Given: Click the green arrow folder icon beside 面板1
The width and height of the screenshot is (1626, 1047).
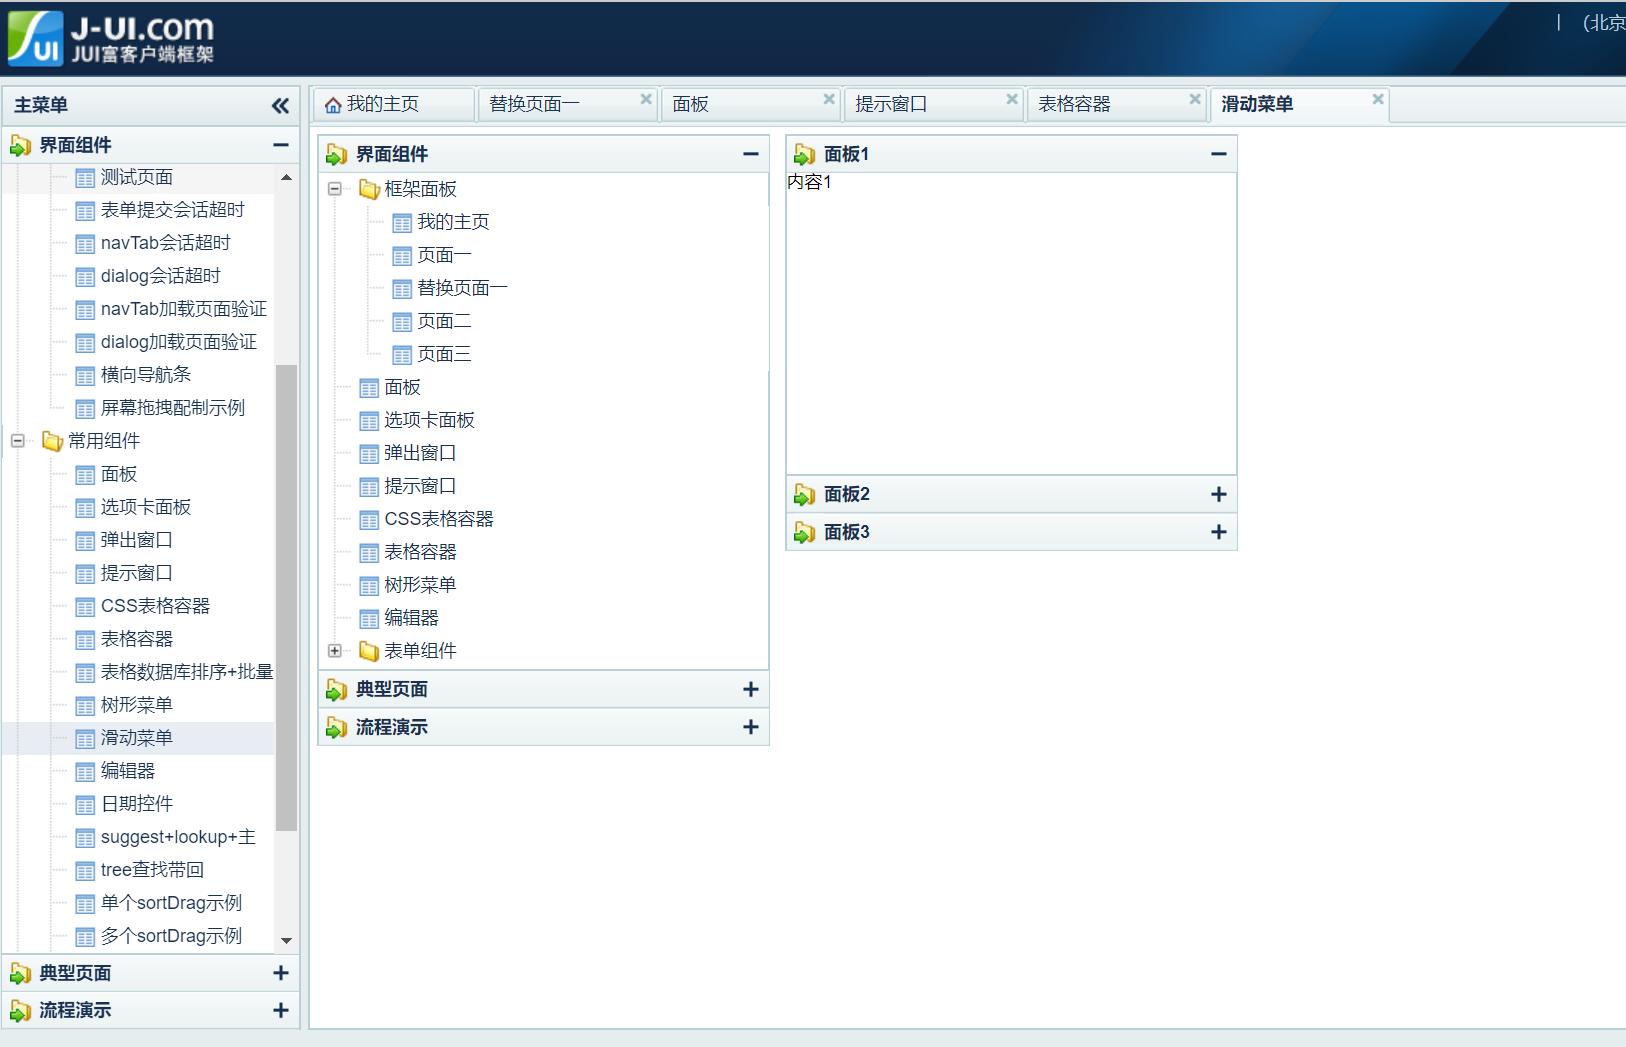Looking at the screenshot, I should 805,153.
